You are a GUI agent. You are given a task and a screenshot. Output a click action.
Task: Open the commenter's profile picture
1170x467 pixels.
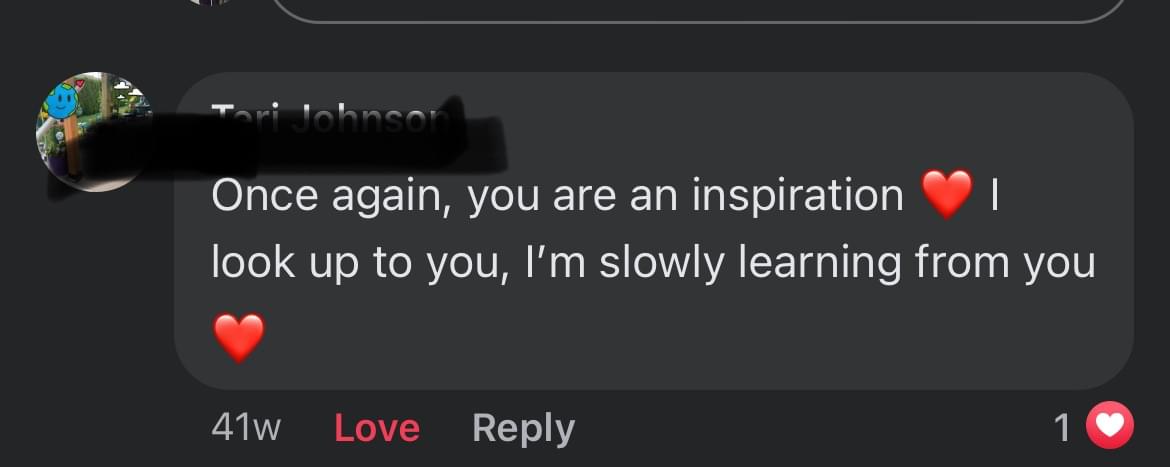pos(94,131)
